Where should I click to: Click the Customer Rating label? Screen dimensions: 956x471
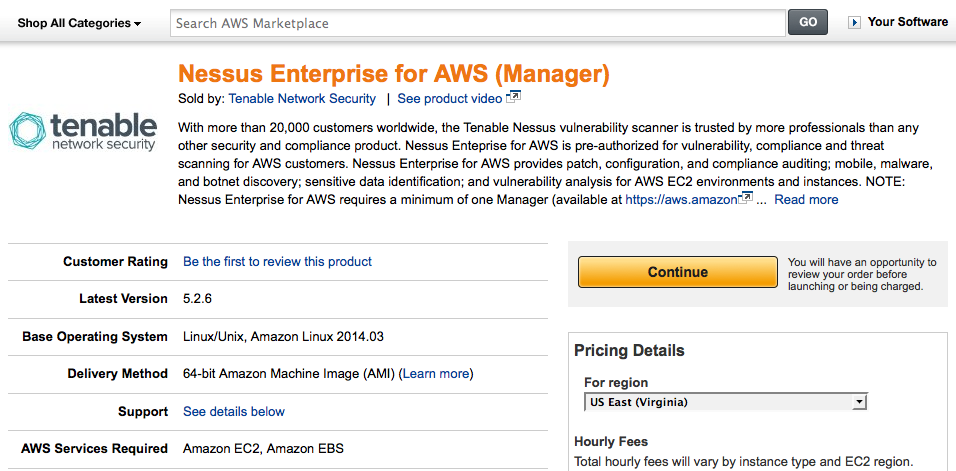115,261
